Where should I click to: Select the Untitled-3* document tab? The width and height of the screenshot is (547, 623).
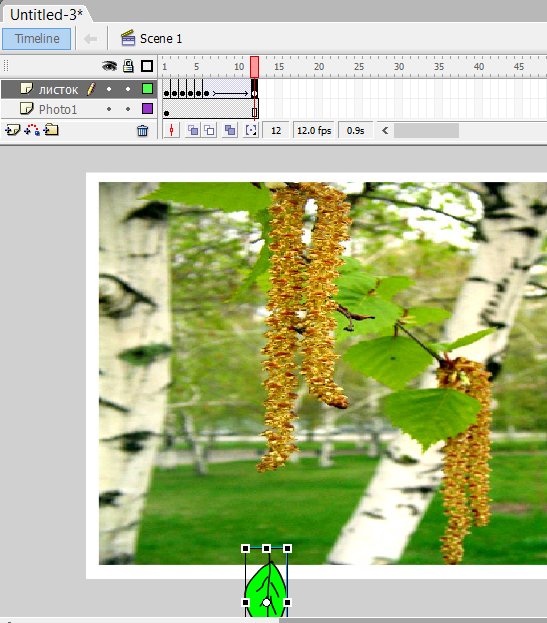point(46,15)
